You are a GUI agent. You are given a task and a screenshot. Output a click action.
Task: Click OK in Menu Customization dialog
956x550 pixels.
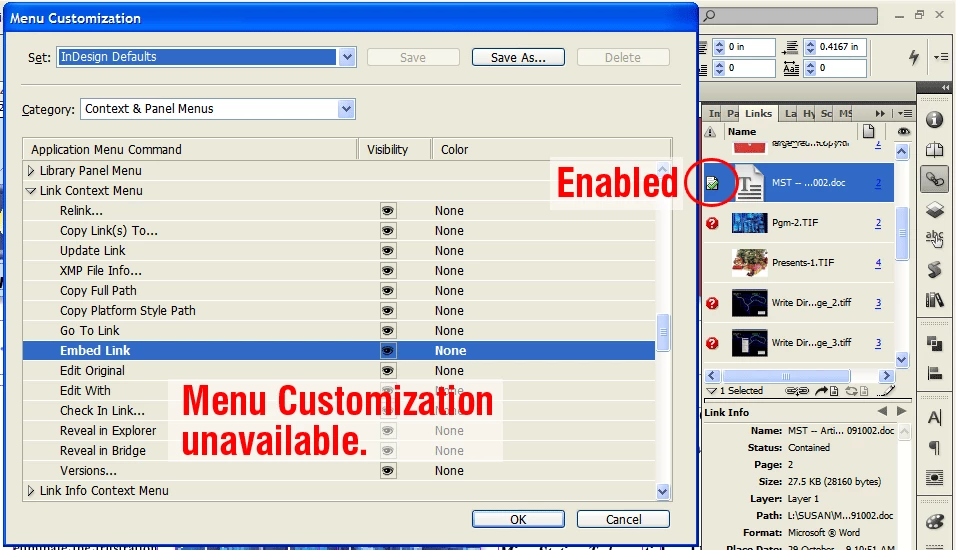tap(518, 520)
